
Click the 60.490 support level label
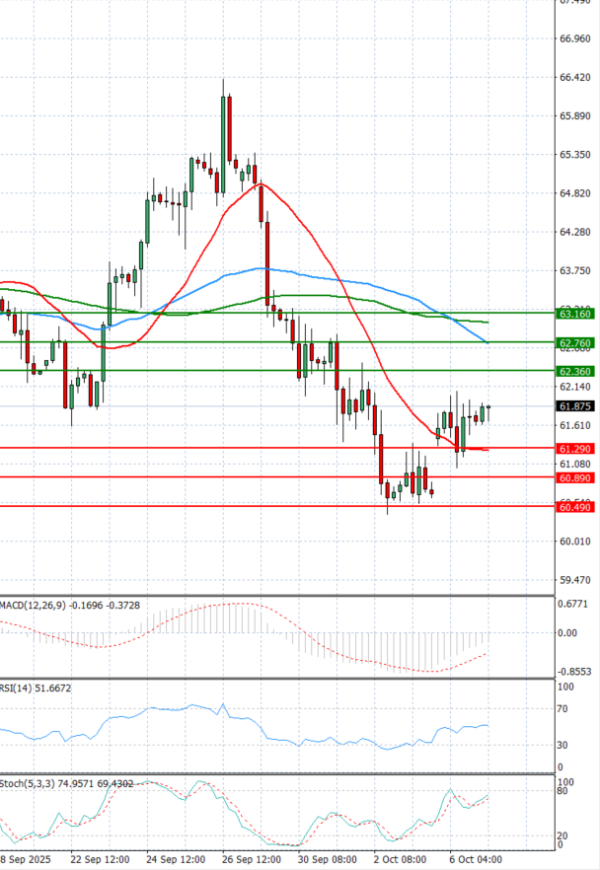pos(574,508)
